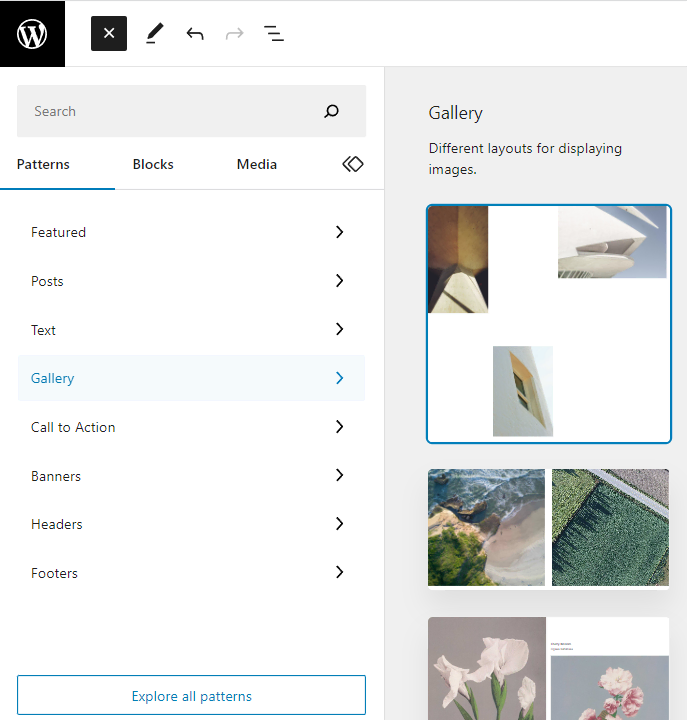
Task: Expand the Posts patterns category
Action: tap(191, 281)
